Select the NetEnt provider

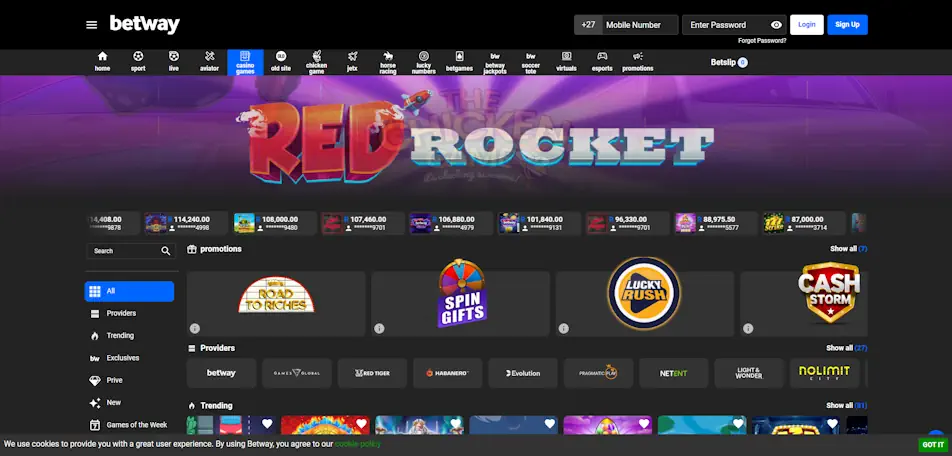point(673,373)
